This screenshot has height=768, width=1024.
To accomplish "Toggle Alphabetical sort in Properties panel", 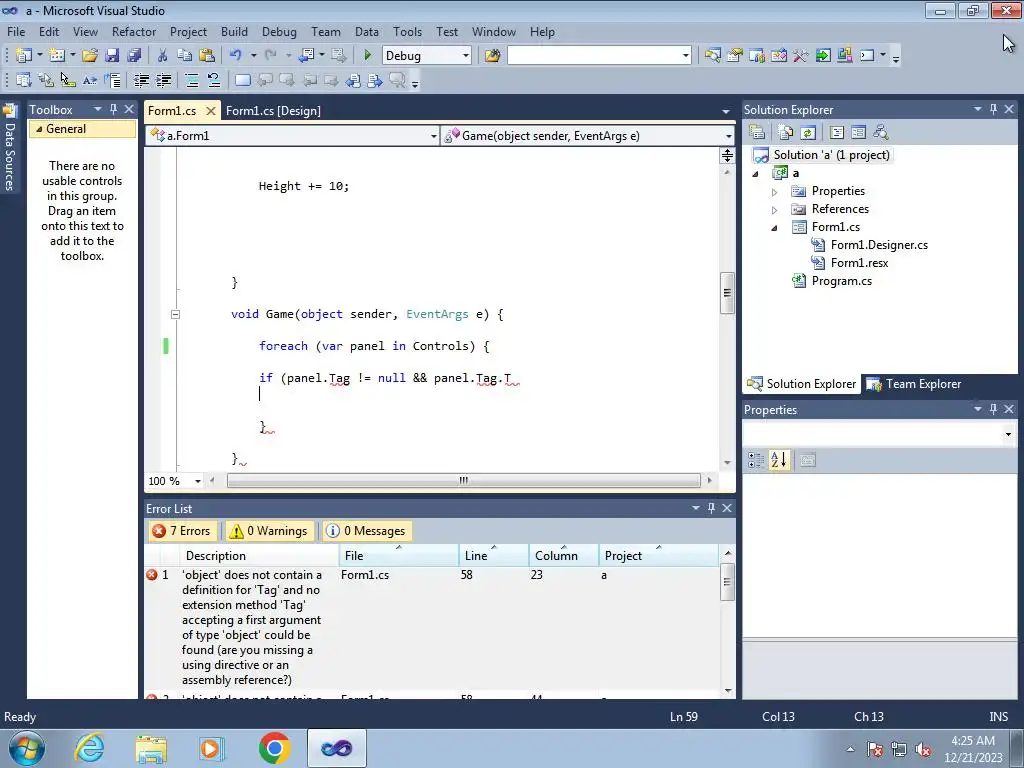I will (x=778, y=460).
